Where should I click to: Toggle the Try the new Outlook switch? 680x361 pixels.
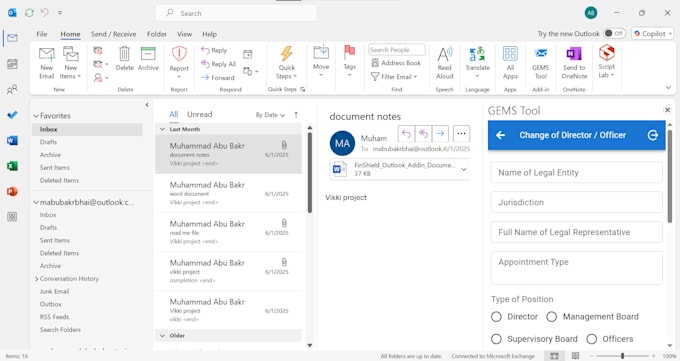pyautogui.click(x=614, y=33)
